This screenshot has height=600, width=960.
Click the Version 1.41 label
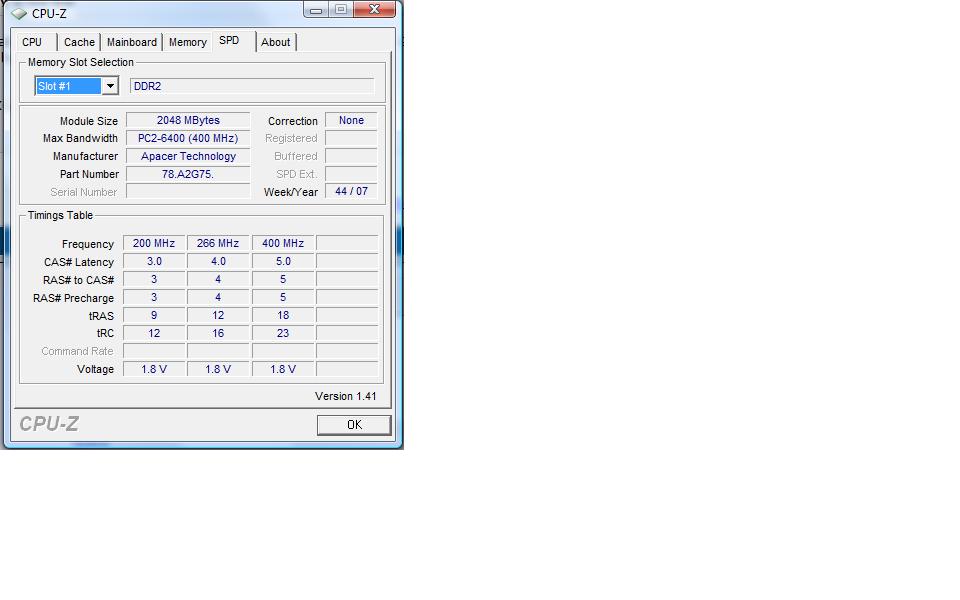[x=345, y=396]
